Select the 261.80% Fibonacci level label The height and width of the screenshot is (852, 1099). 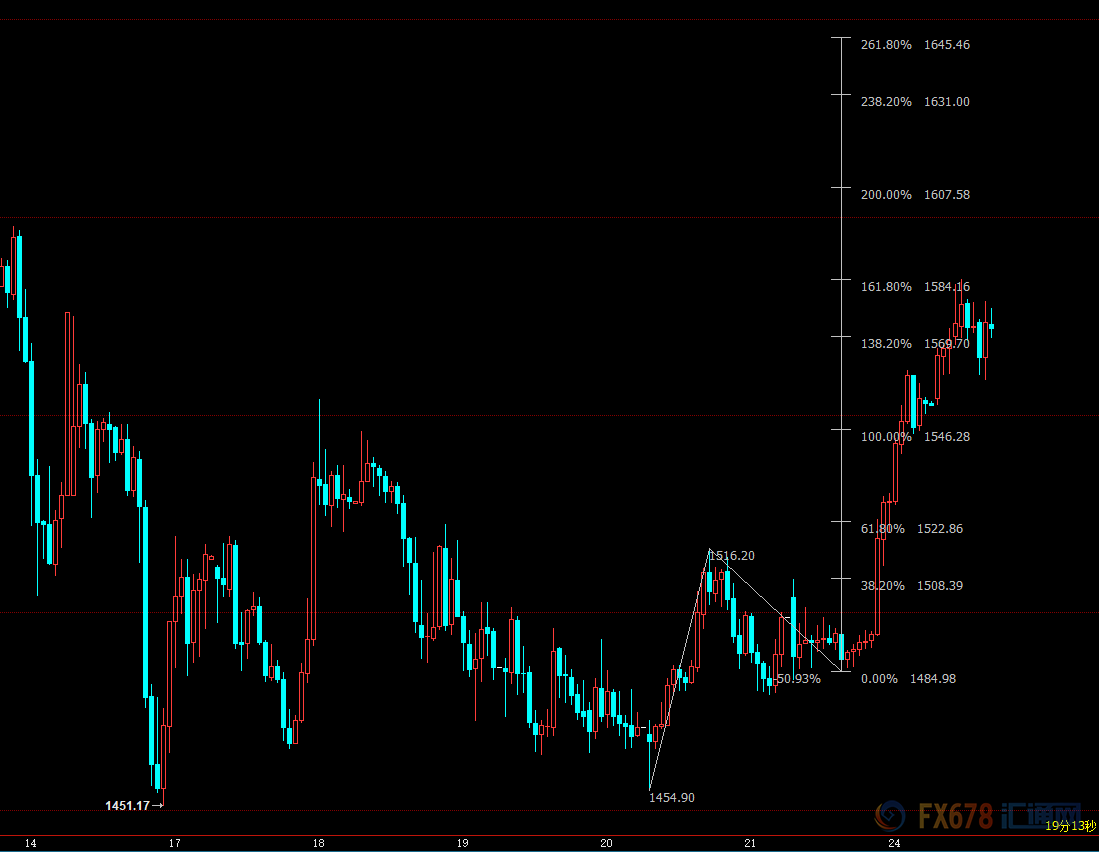pos(886,45)
